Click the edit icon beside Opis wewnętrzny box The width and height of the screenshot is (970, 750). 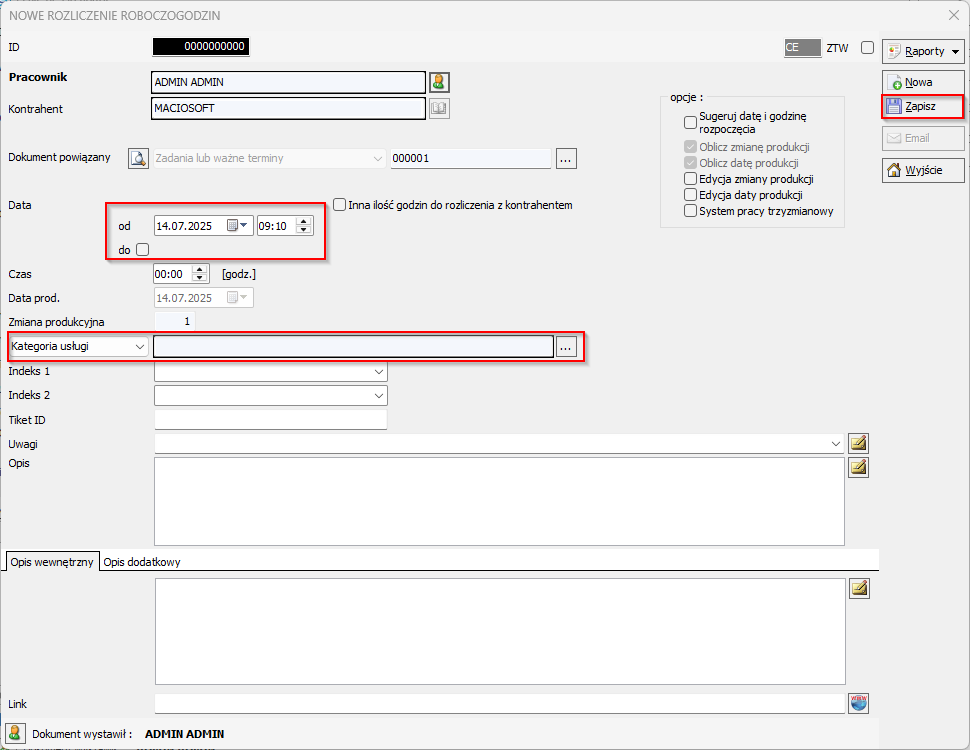point(858,588)
